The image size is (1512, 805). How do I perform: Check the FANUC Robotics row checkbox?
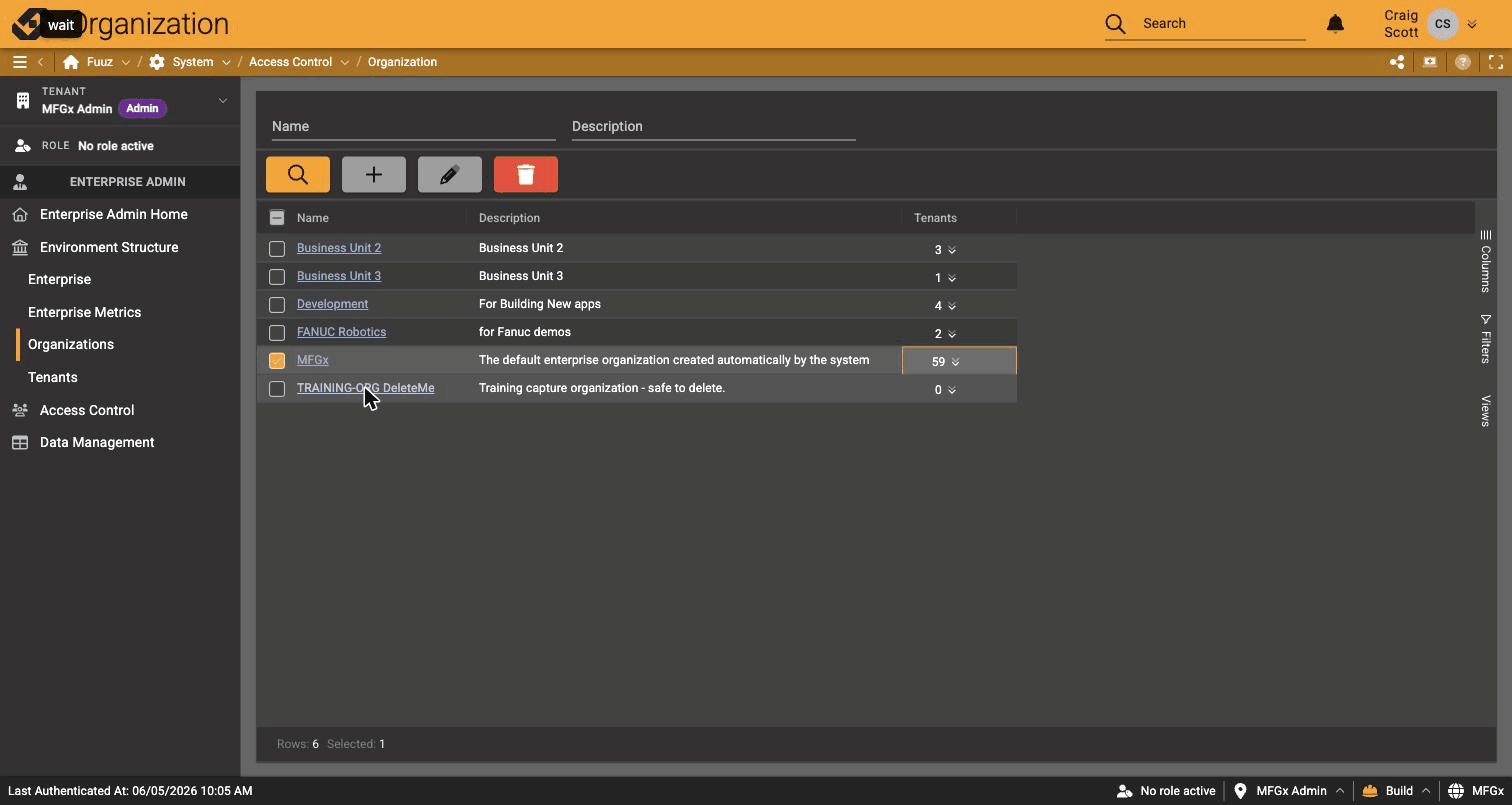[x=277, y=333]
